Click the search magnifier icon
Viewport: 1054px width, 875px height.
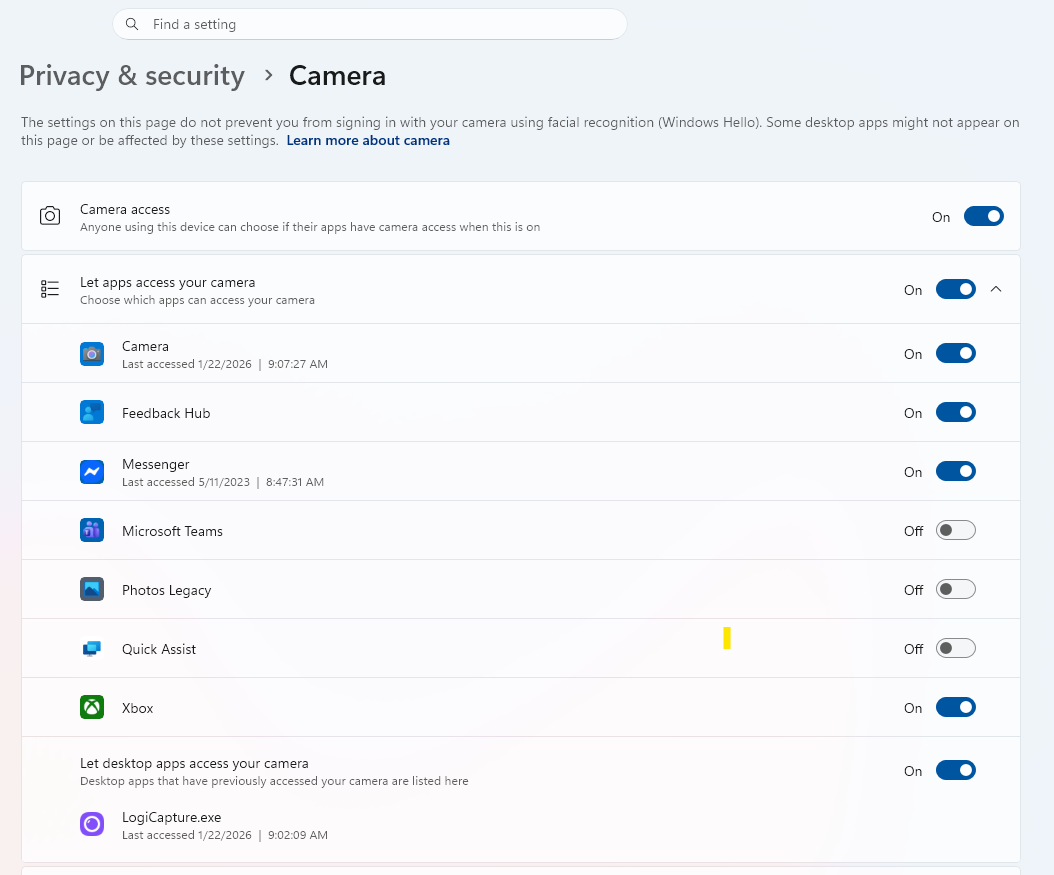pyautogui.click(x=132, y=24)
